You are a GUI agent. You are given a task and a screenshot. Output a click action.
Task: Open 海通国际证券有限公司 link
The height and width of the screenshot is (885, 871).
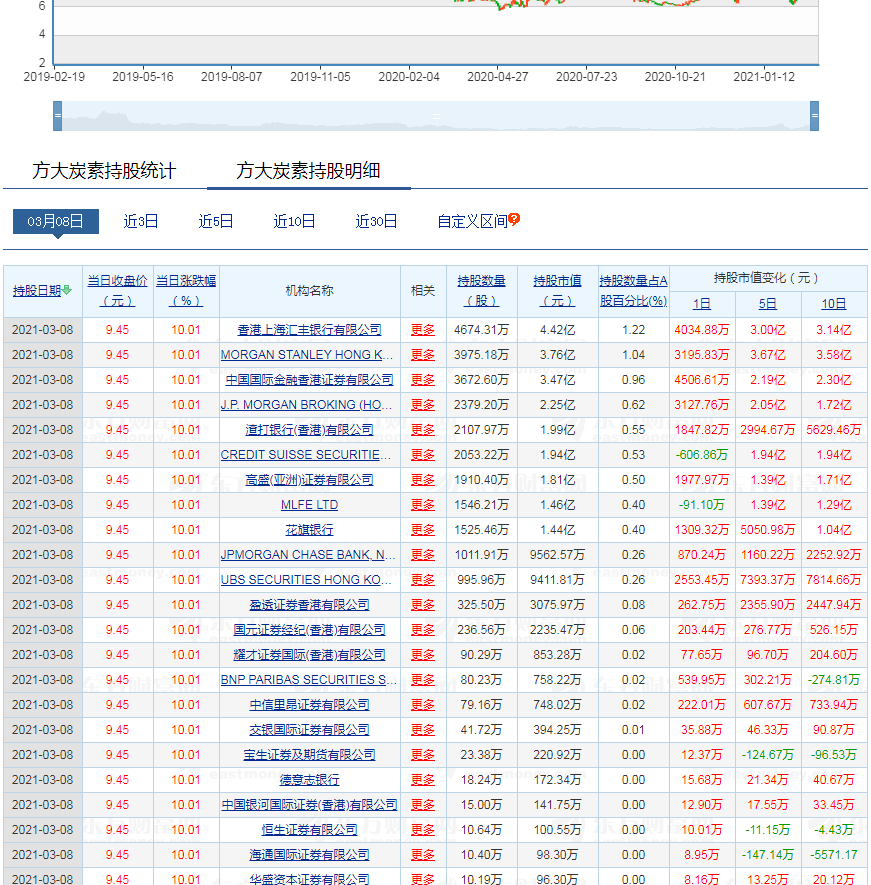309,855
